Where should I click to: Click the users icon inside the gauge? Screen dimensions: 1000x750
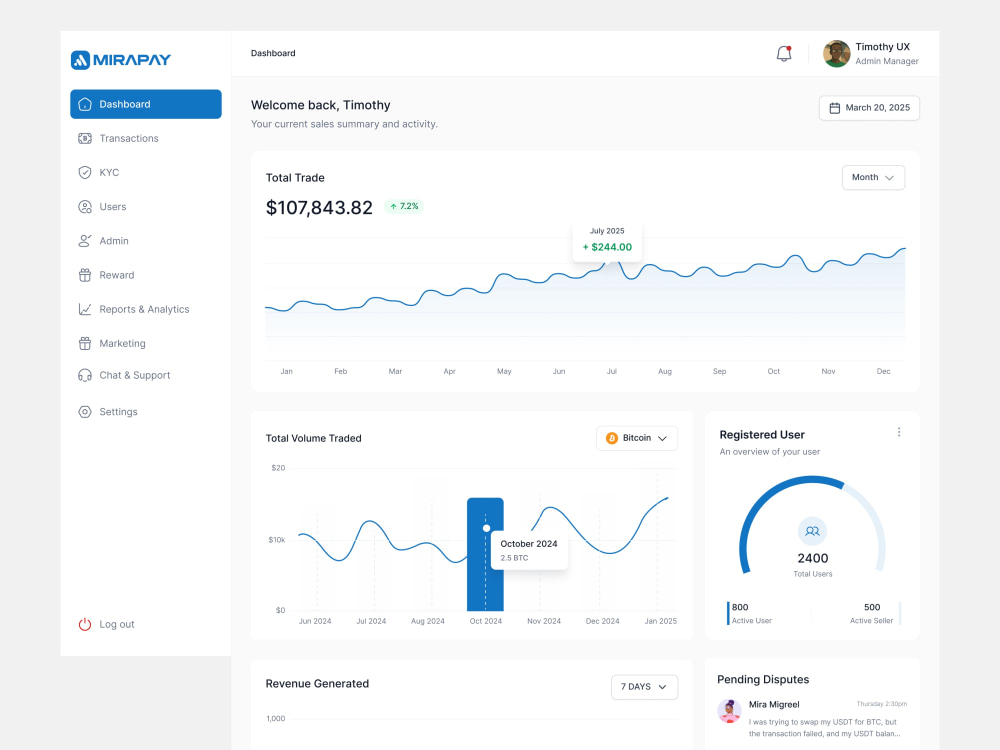click(x=812, y=531)
